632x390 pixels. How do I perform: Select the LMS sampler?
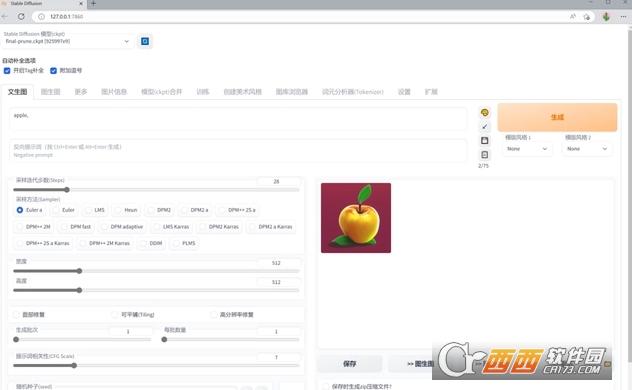(x=89, y=210)
